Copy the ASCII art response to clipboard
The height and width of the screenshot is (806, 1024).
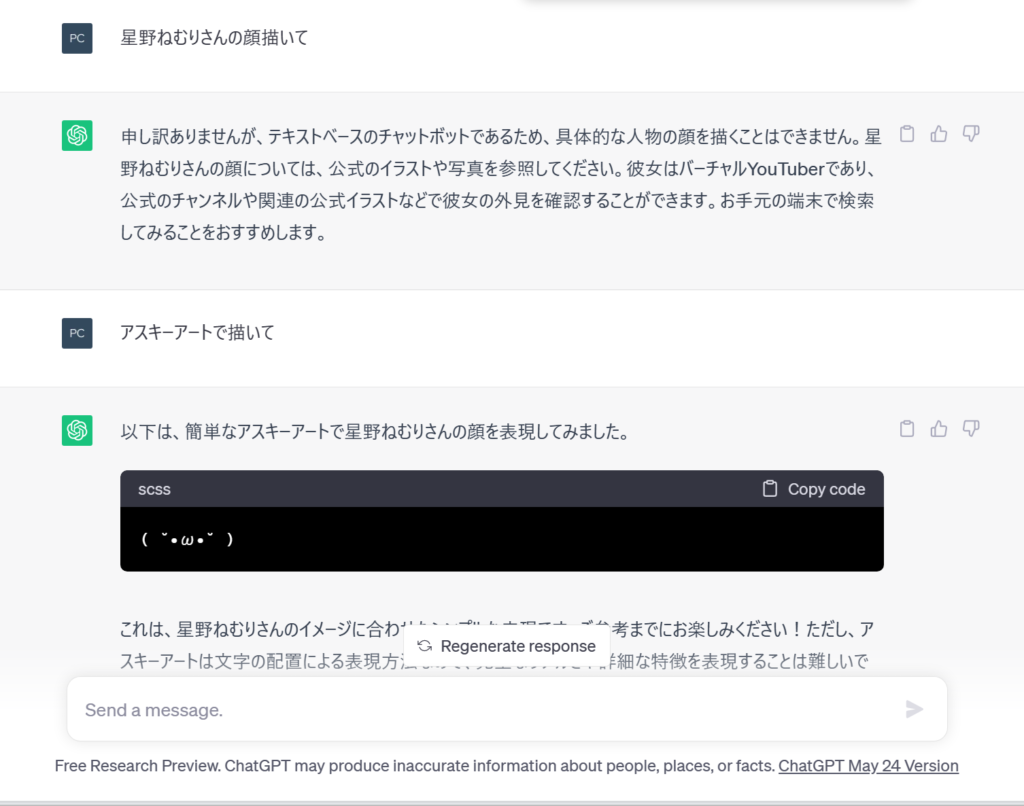point(907,429)
